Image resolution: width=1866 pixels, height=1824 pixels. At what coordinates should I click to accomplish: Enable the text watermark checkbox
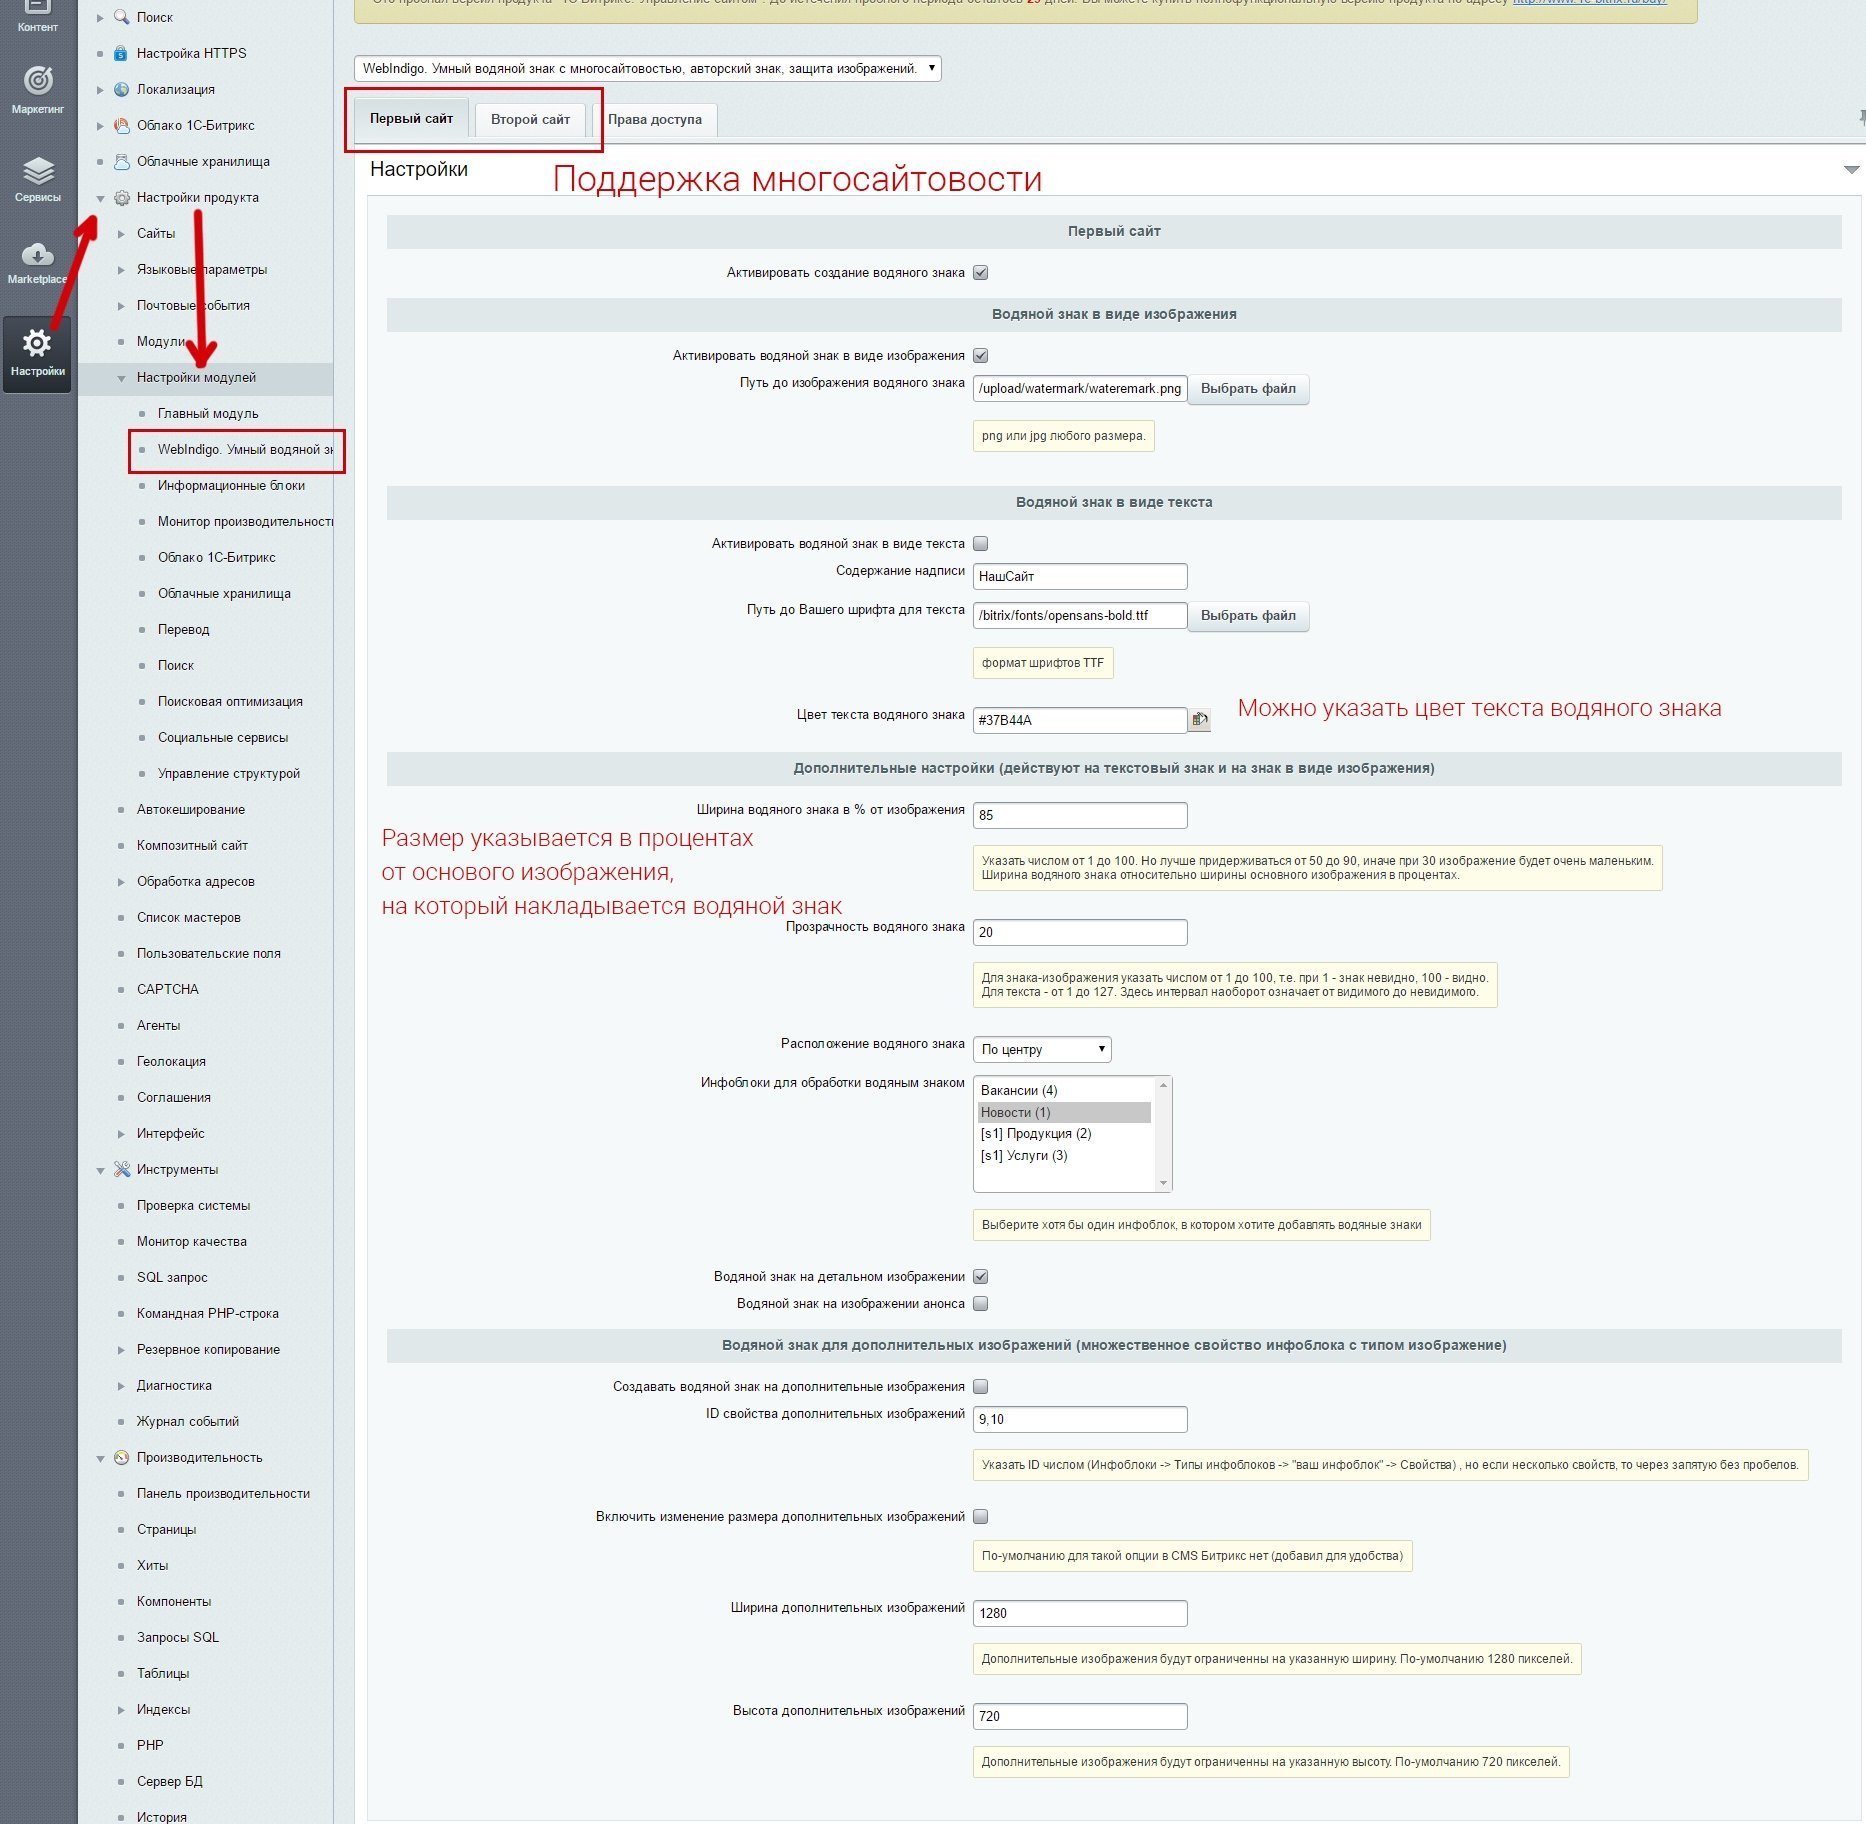pyautogui.click(x=981, y=544)
